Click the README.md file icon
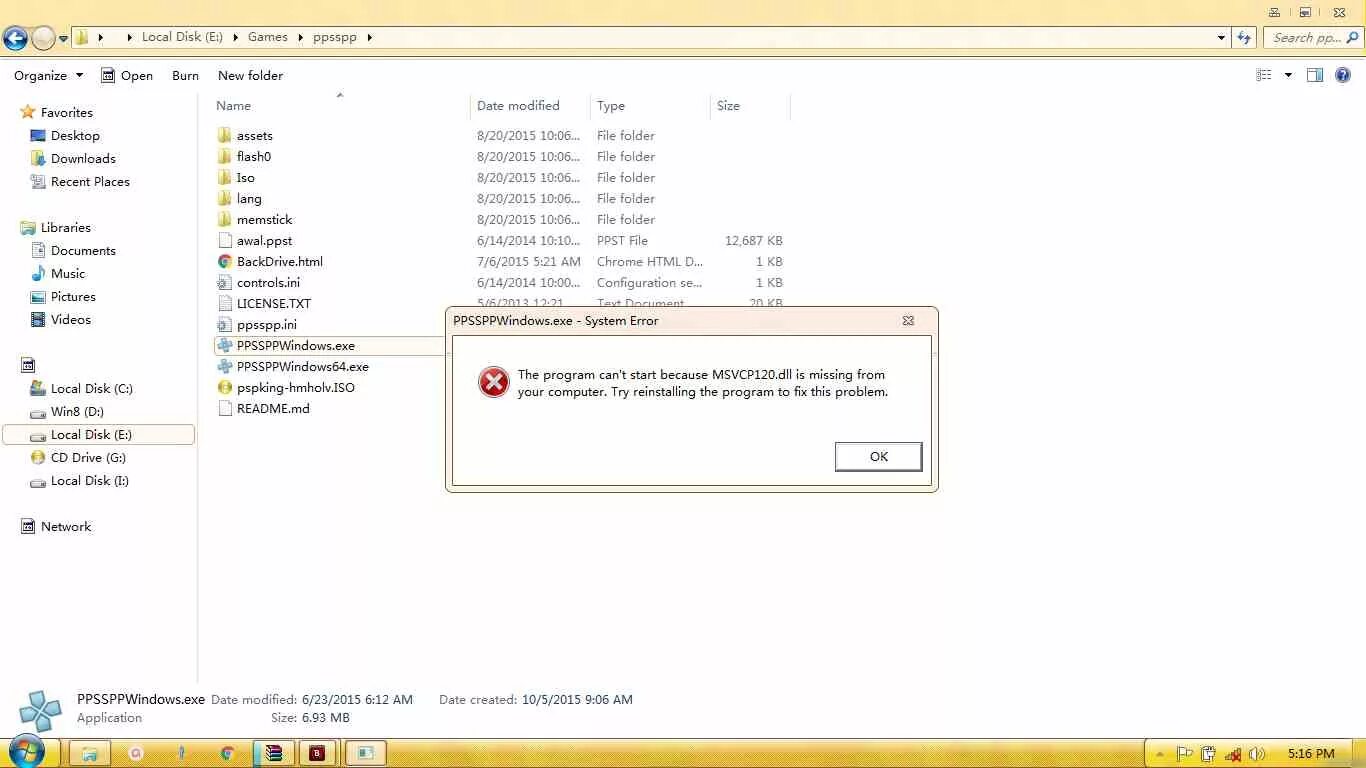This screenshot has height=768, width=1366. tap(225, 408)
